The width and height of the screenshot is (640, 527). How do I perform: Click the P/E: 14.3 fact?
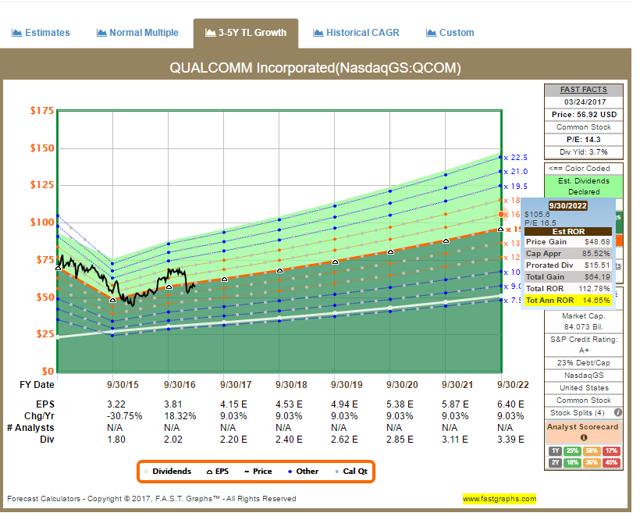pyautogui.click(x=584, y=140)
